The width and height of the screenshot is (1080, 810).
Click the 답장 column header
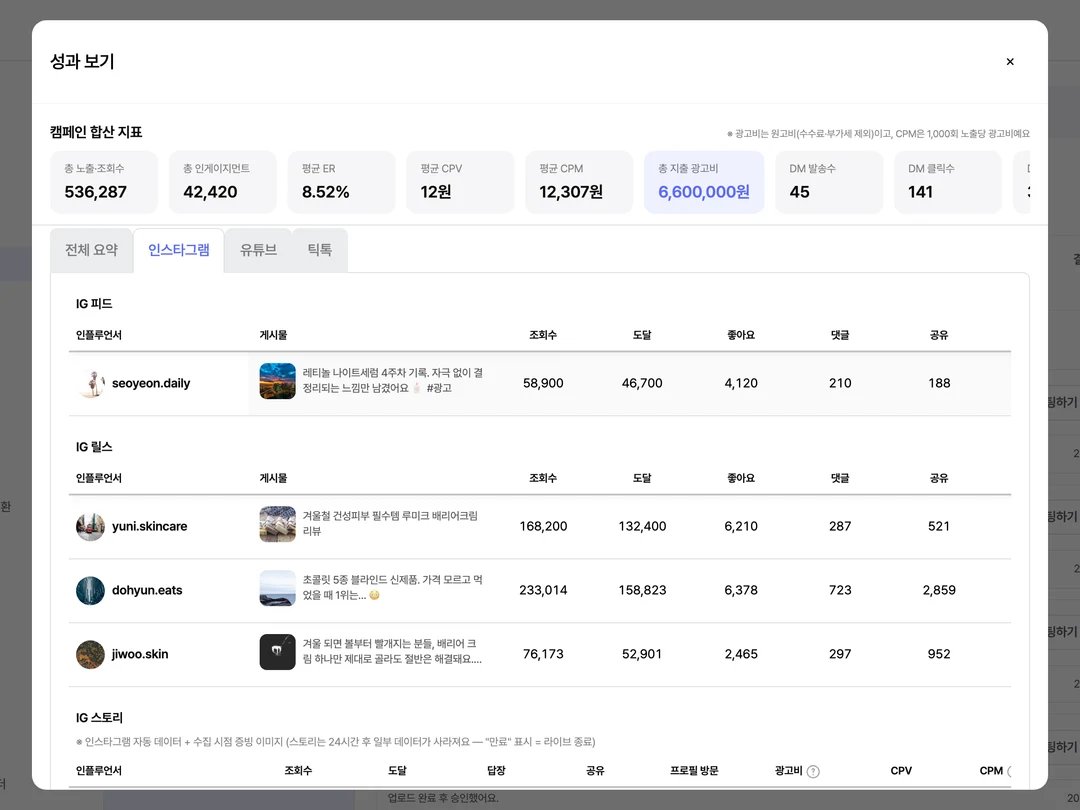[496, 771]
